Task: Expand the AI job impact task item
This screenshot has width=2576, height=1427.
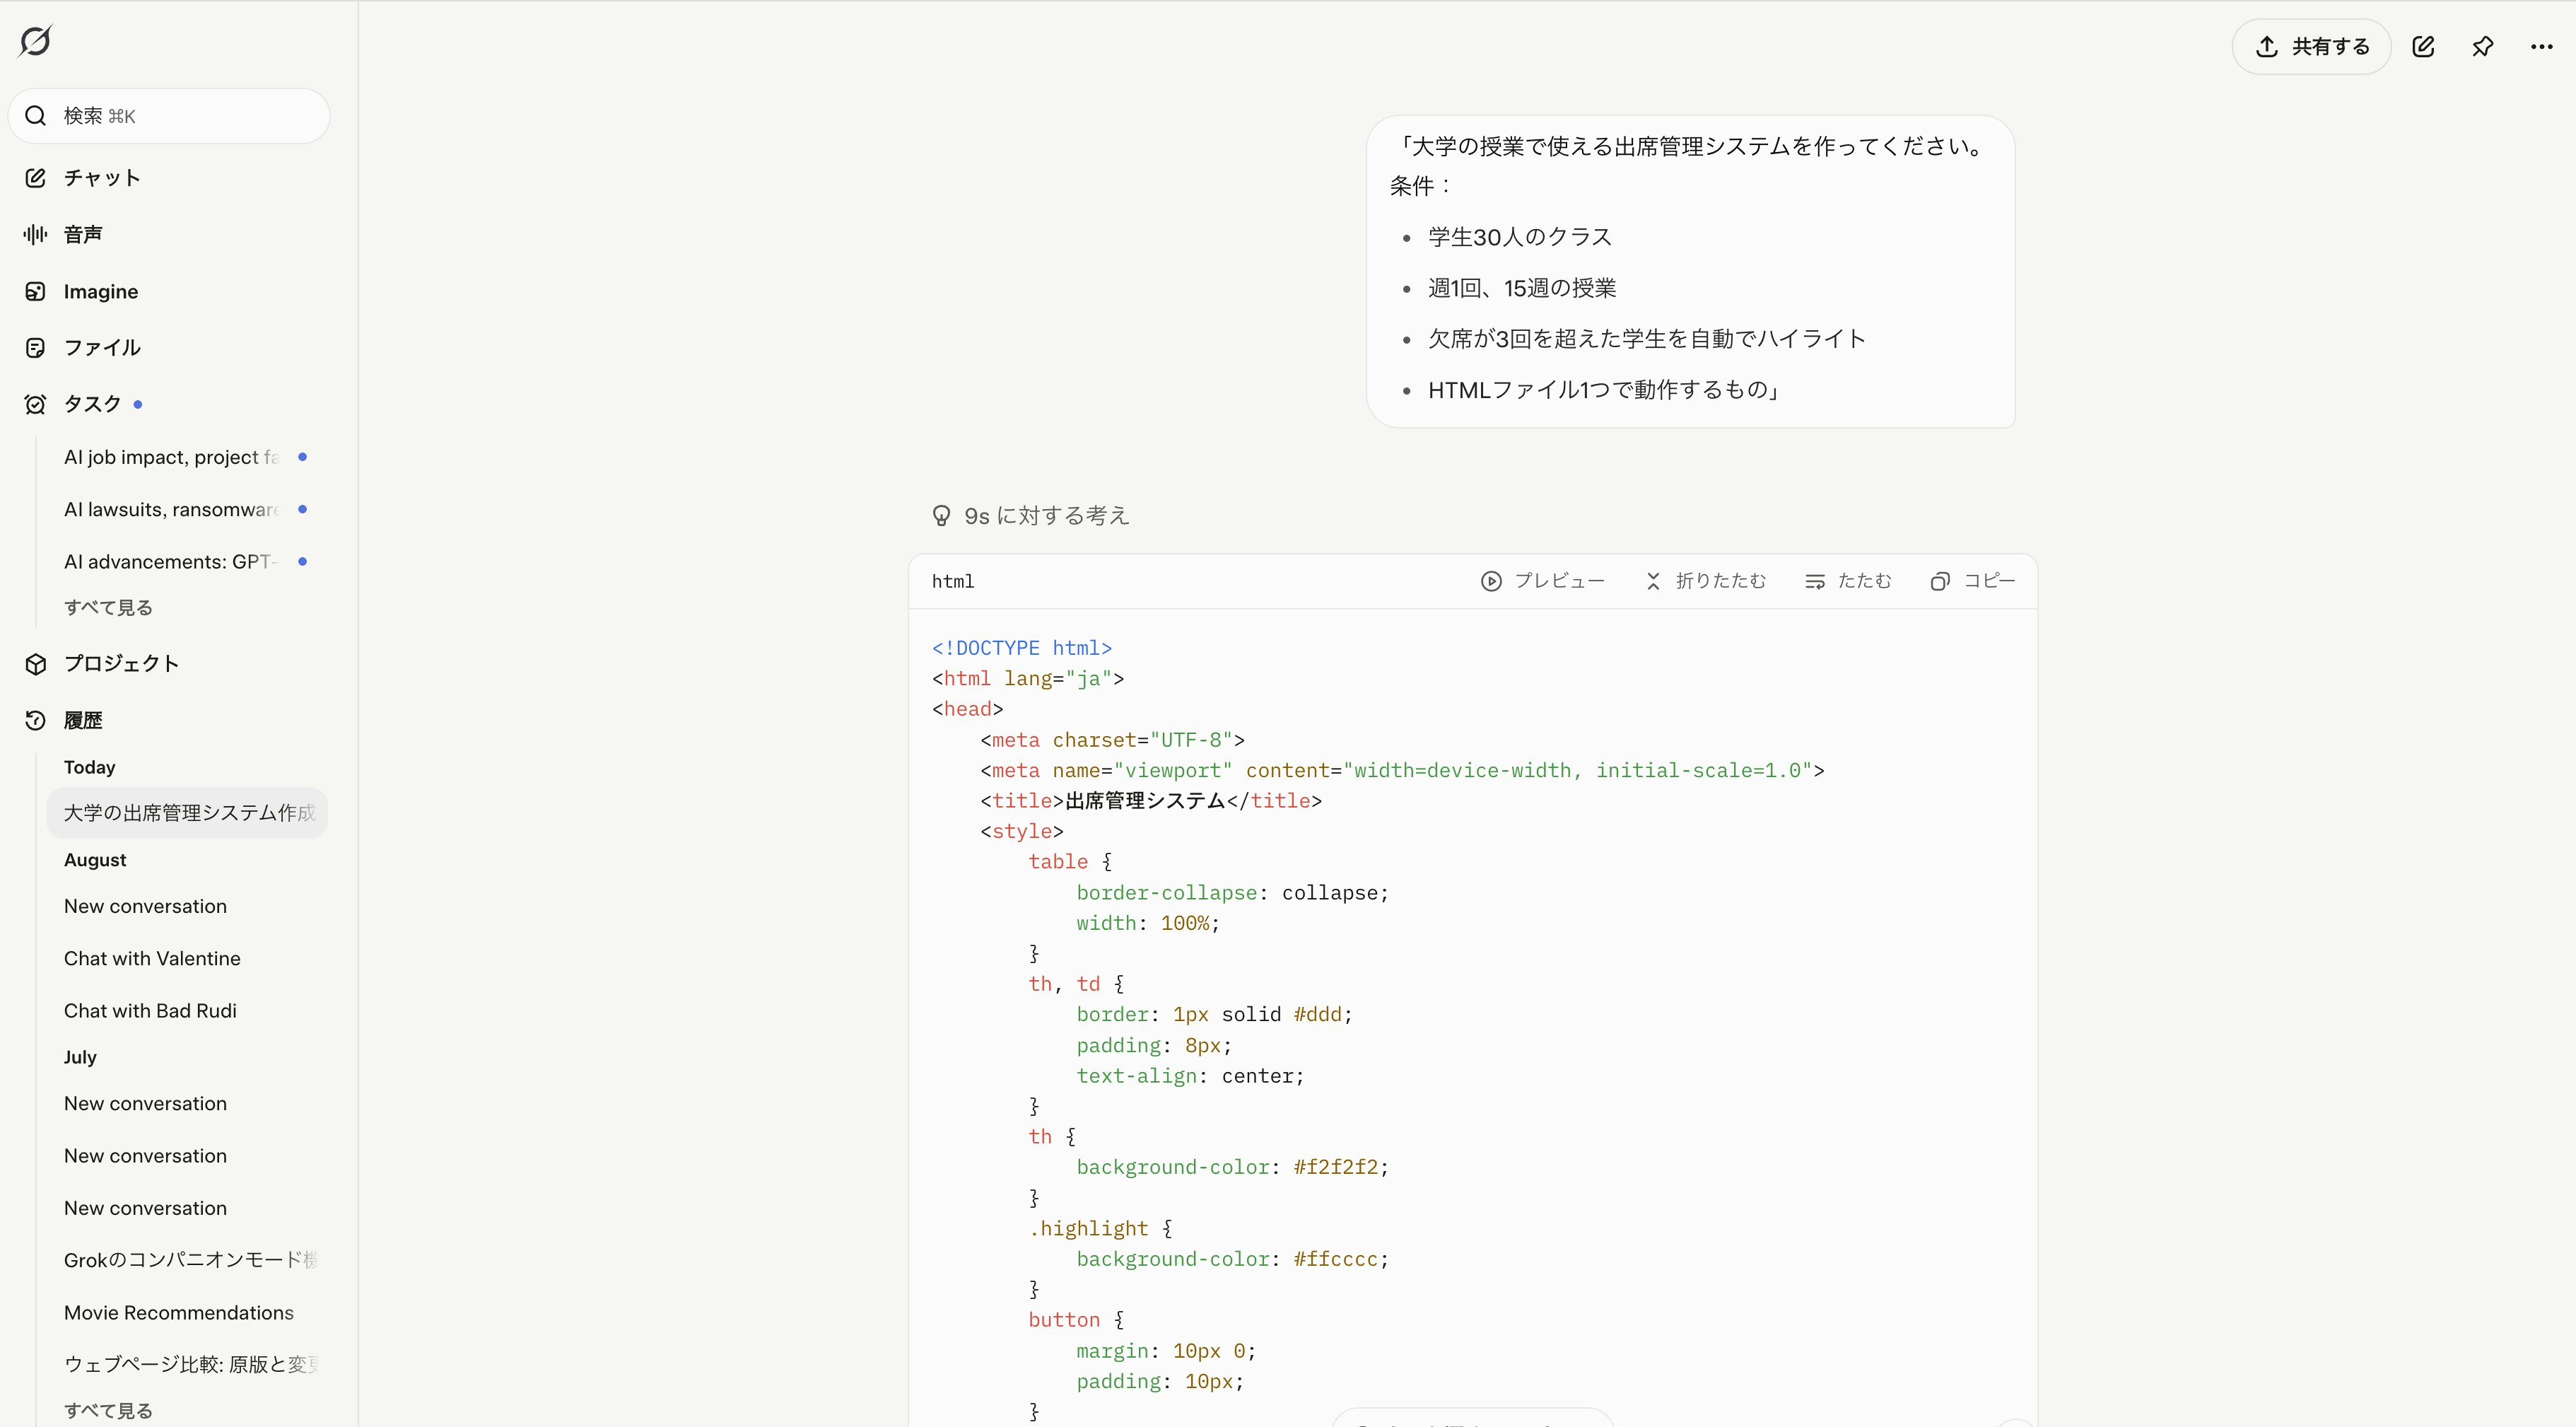Action: [170, 457]
